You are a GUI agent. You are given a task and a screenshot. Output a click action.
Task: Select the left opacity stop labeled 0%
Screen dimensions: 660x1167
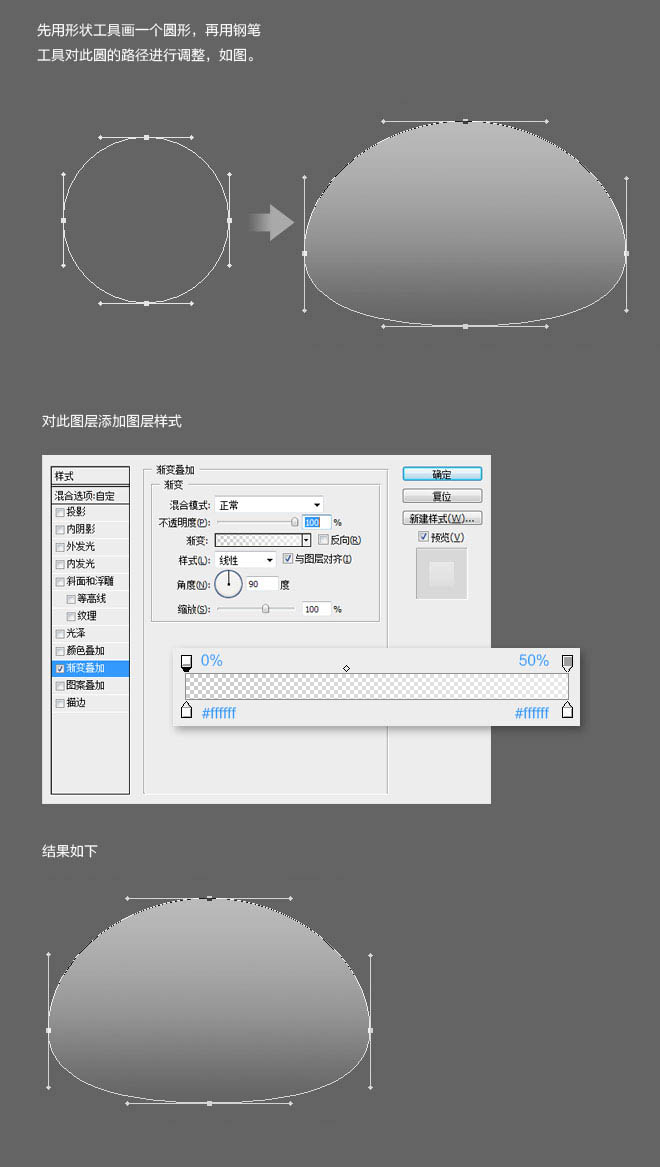(186, 662)
